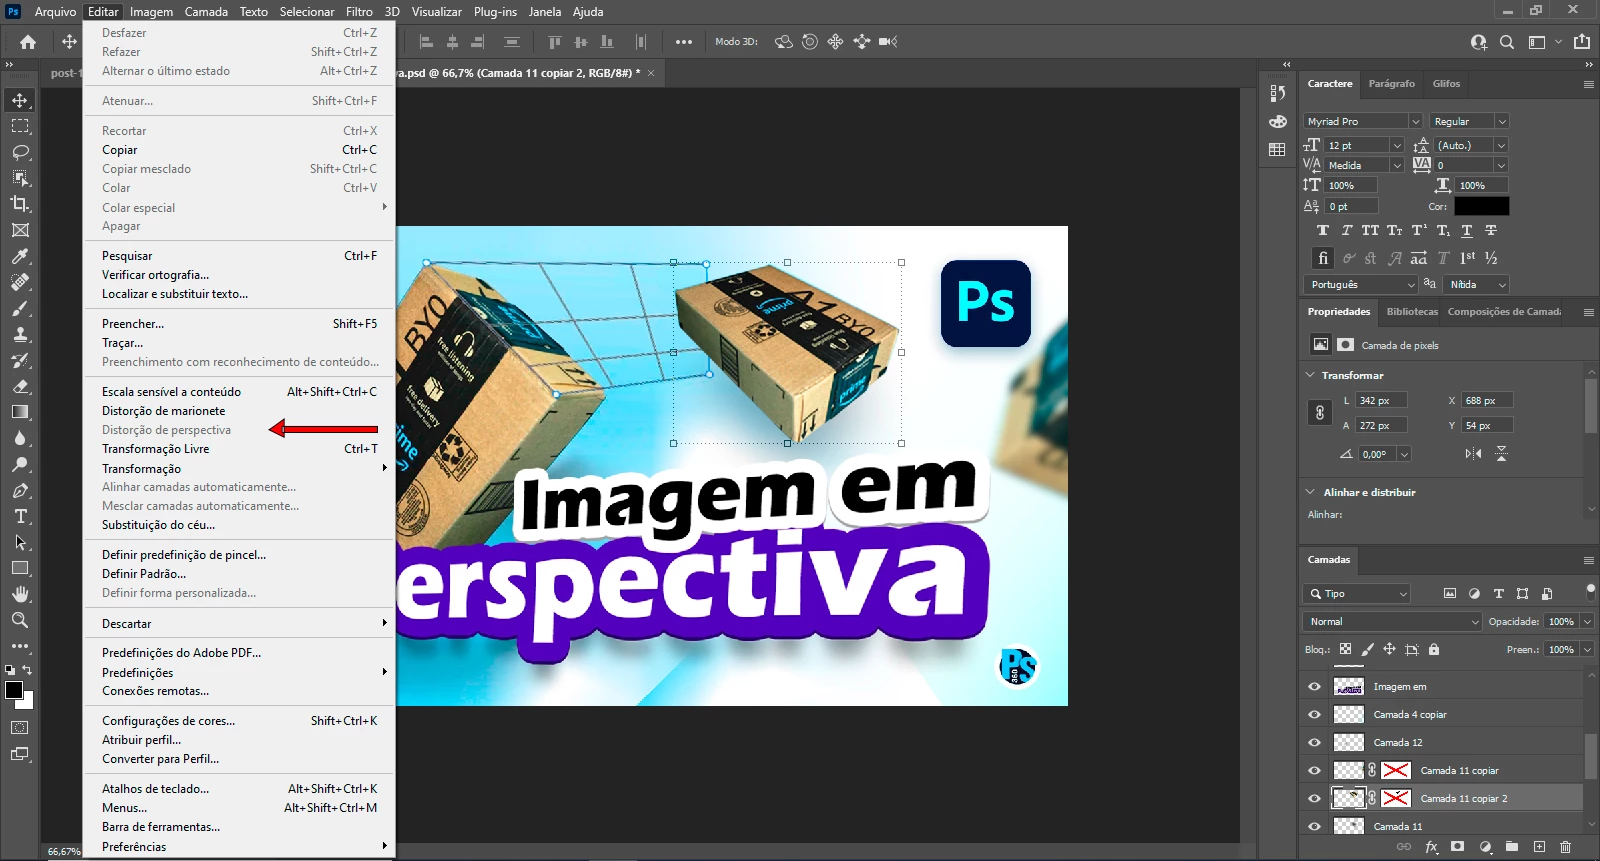
Task: Open the three dots more options
Action: pos(684,42)
